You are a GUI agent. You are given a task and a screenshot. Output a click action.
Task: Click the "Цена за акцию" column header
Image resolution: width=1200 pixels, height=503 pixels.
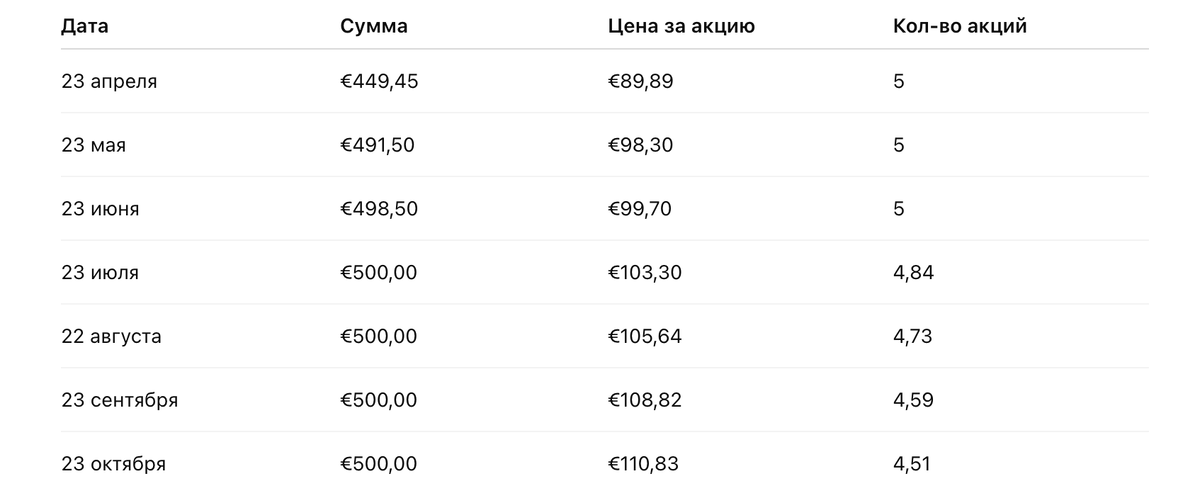tap(681, 27)
